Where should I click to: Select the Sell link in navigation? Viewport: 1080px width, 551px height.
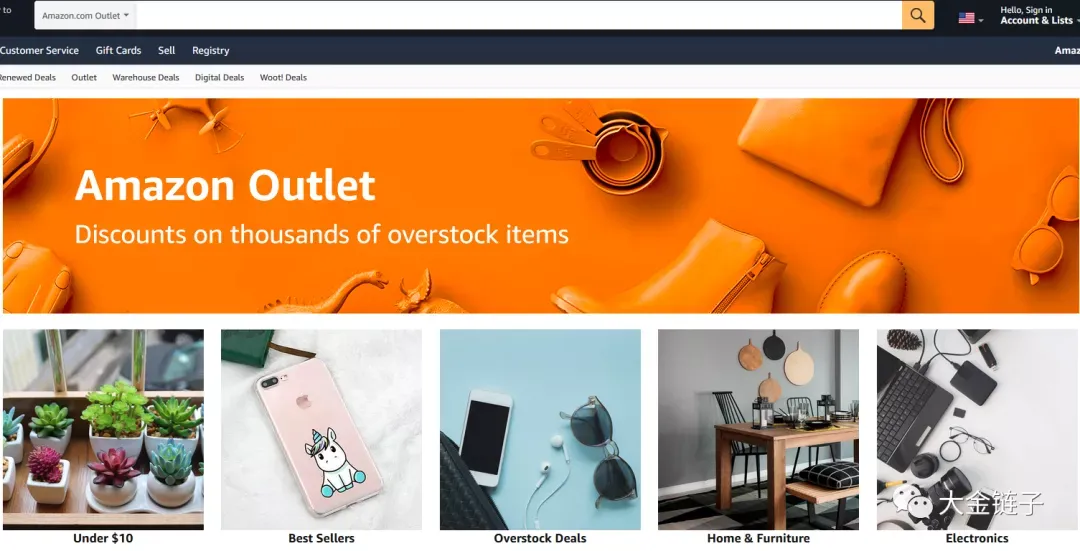(167, 50)
